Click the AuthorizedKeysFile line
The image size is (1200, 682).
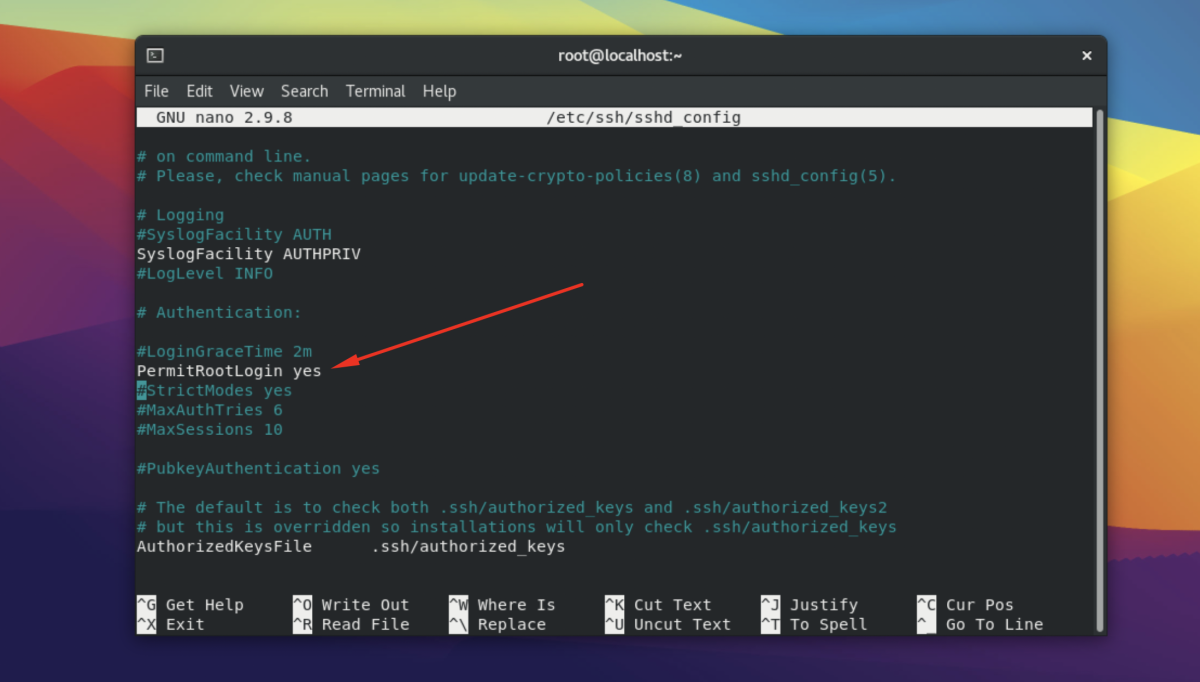(x=350, y=547)
